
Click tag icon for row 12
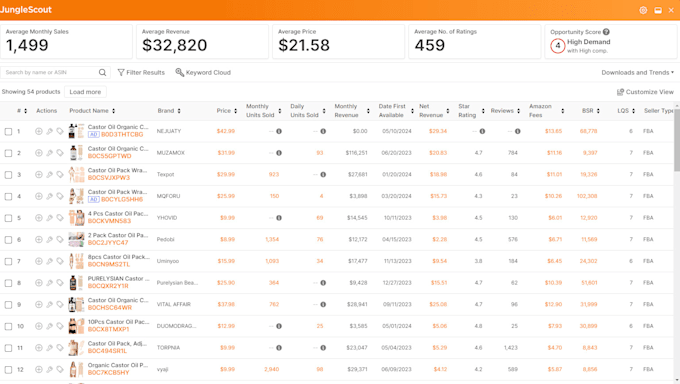click(x=60, y=370)
